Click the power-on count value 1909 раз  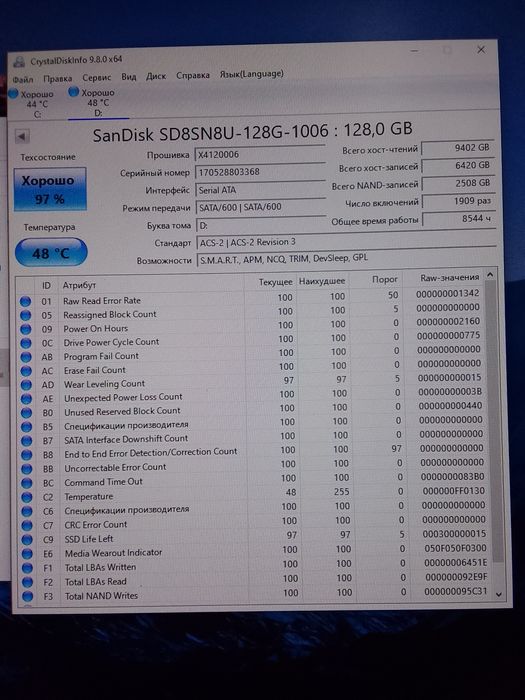click(458, 201)
